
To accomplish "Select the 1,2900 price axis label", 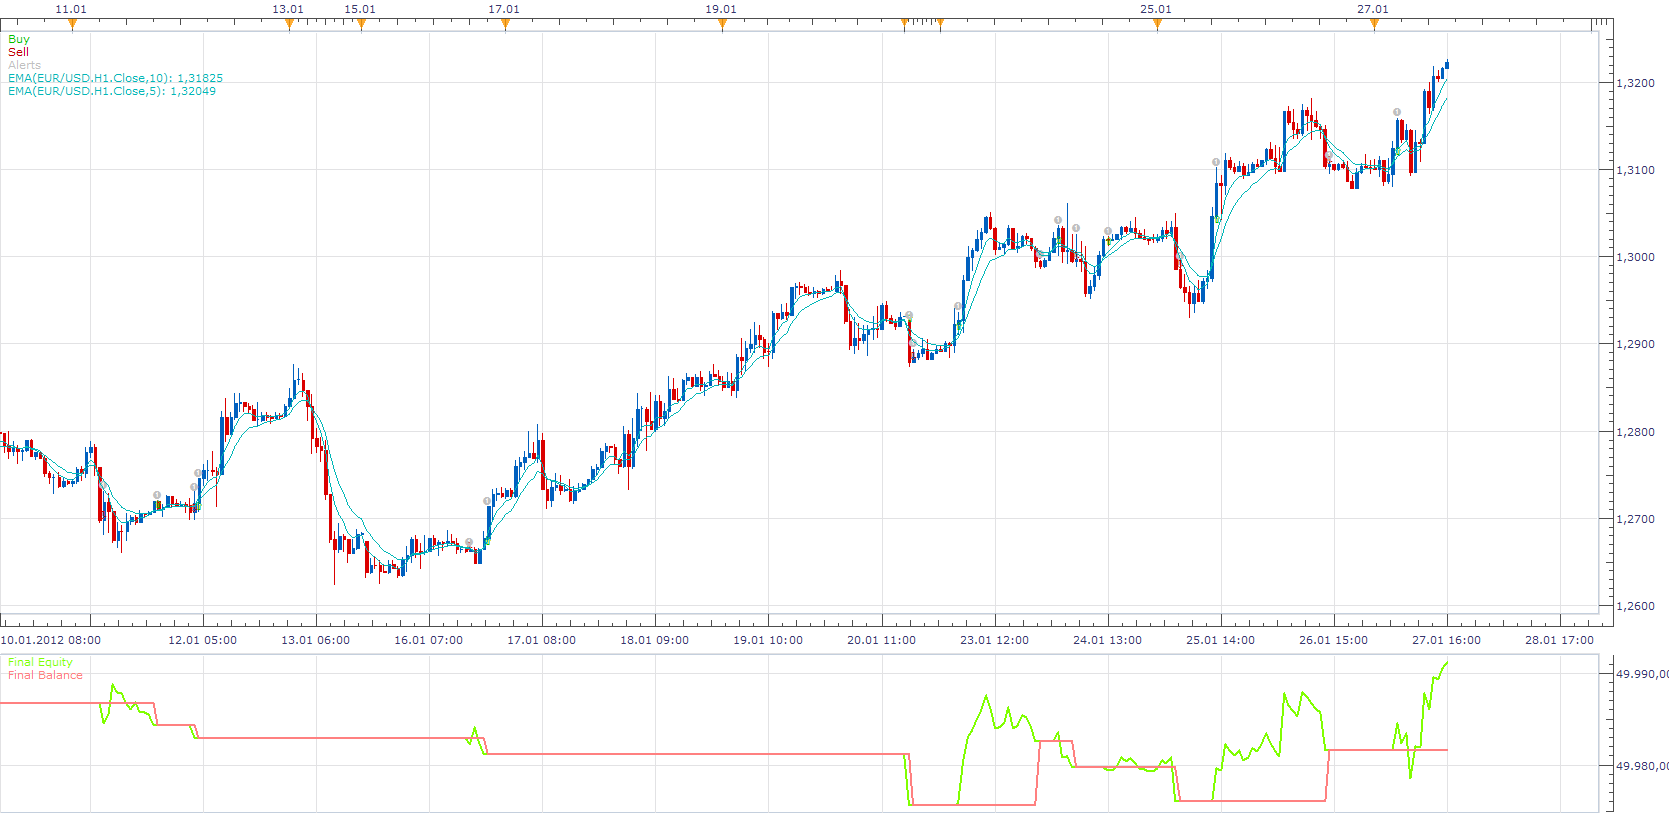I will [x=1636, y=344].
